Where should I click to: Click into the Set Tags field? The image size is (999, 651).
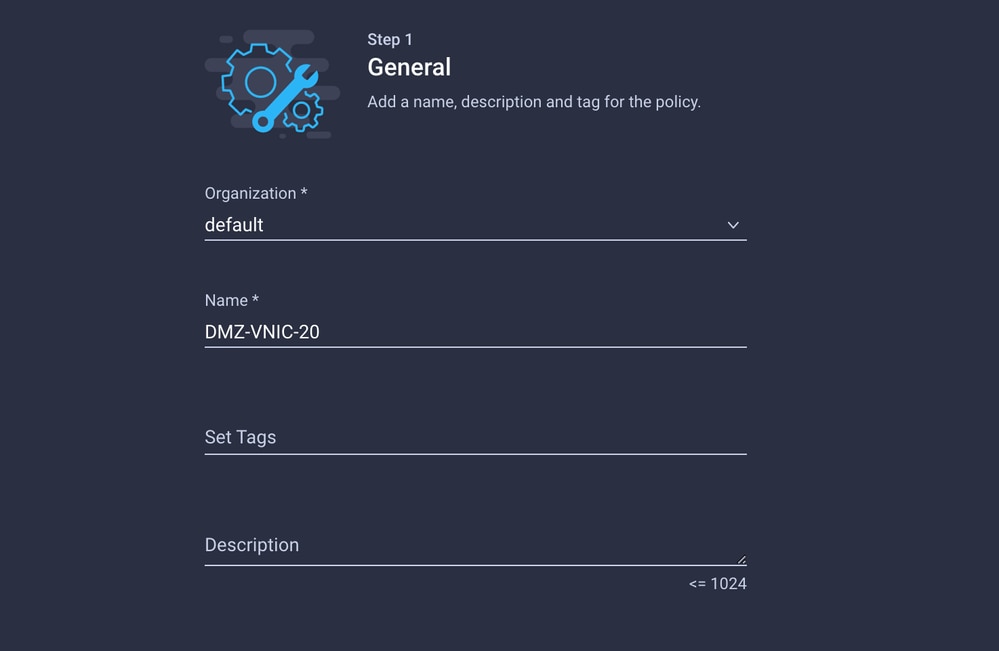pyautogui.click(x=475, y=438)
